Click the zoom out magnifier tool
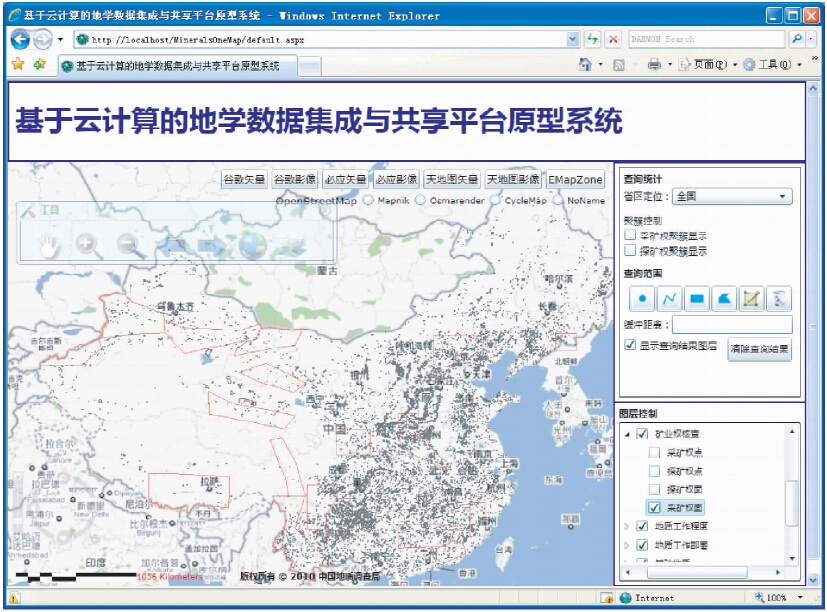Image resolution: width=827 pixels, height=612 pixels. [126, 242]
